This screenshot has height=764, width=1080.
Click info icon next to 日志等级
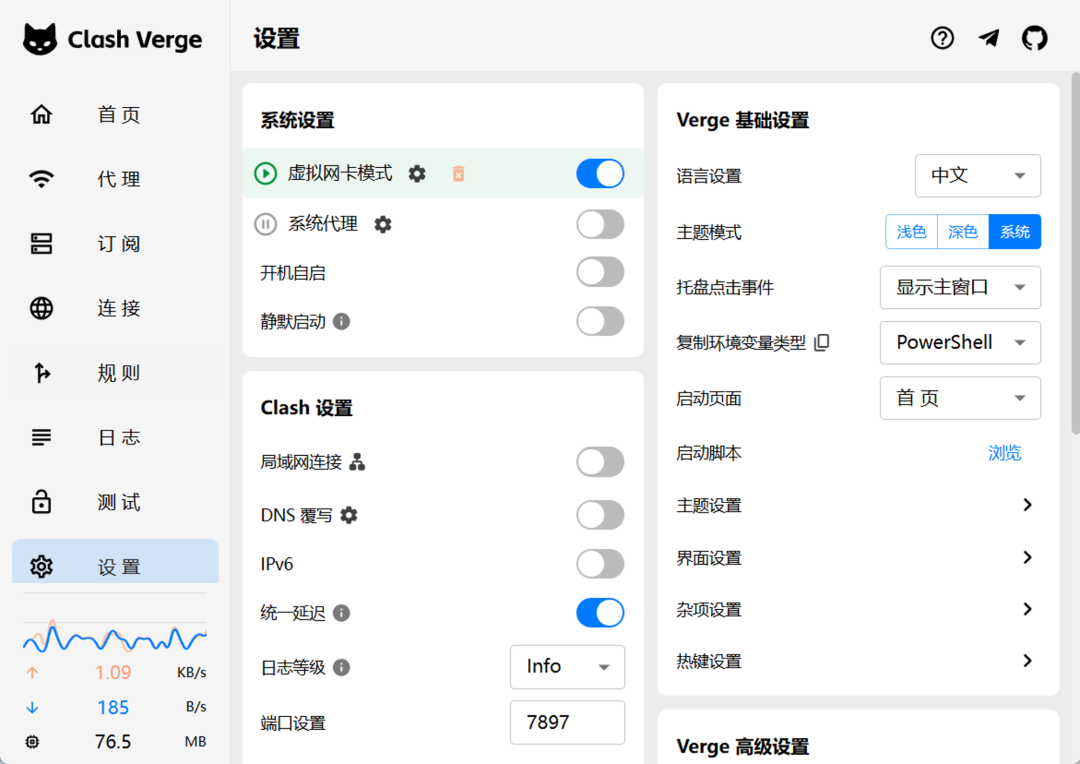(x=342, y=667)
